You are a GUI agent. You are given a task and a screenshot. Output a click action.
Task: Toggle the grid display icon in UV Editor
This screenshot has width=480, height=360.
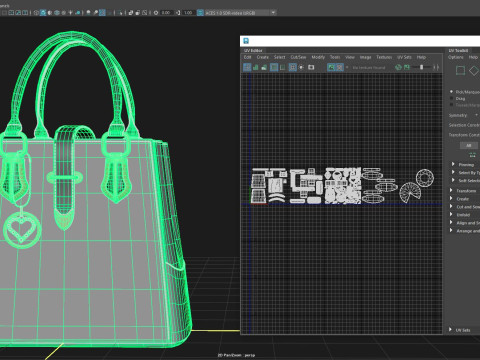point(292,67)
